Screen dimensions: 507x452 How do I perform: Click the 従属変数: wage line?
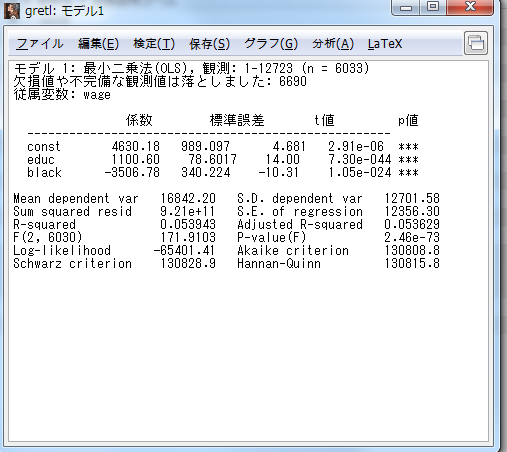click(x=62, y=95)
